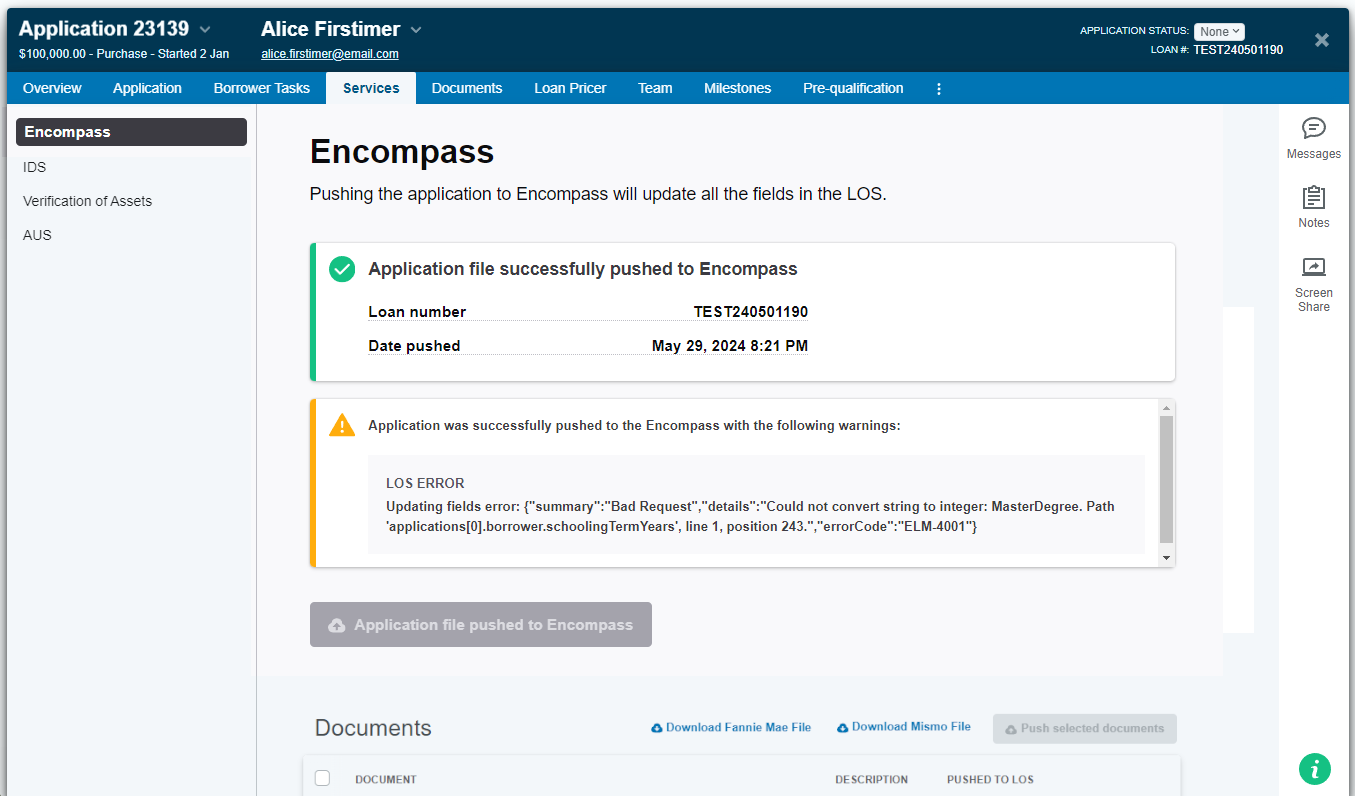Click the green success checkmark icon

342,269
